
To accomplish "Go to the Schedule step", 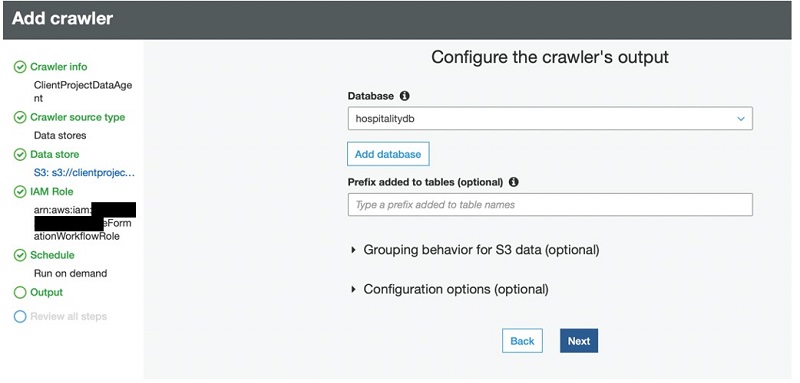I will (x=52, y=256).
